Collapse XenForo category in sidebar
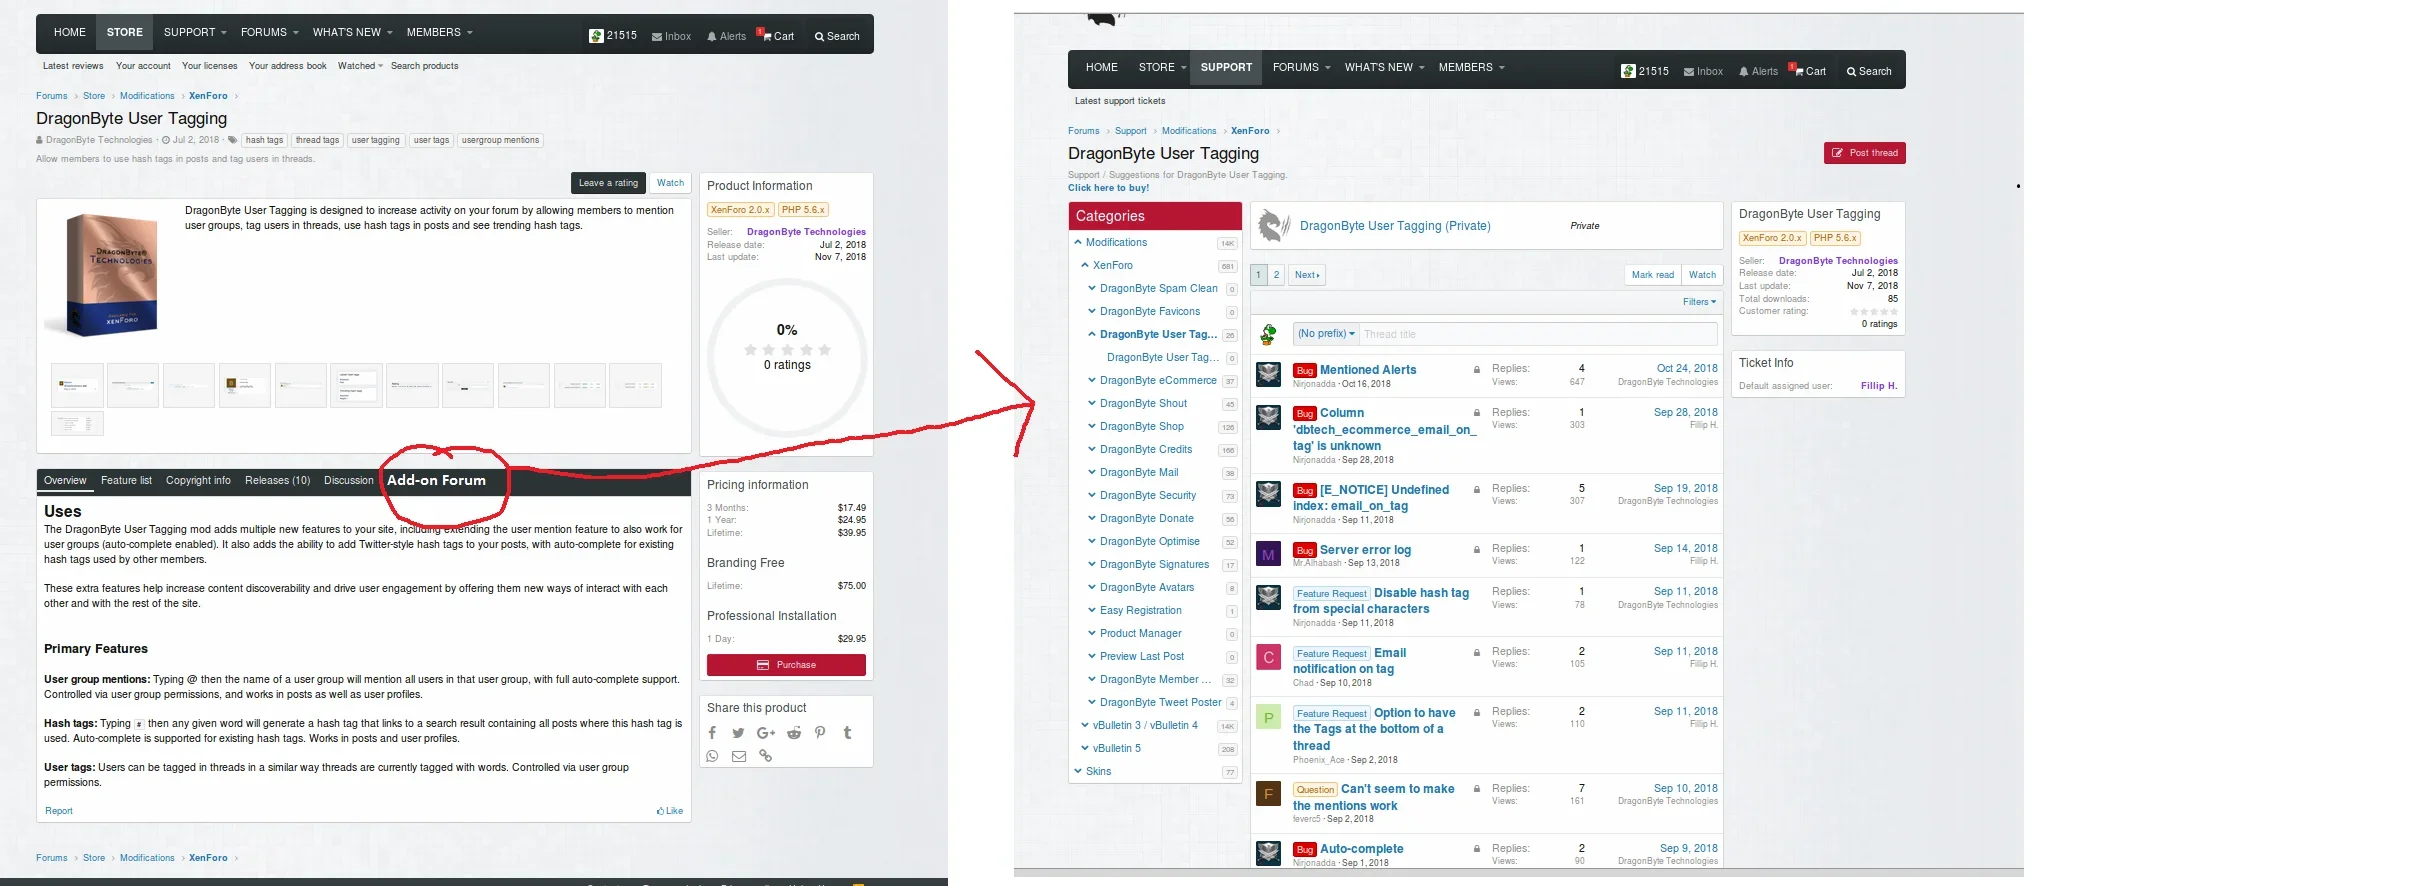 point(1085,265)
